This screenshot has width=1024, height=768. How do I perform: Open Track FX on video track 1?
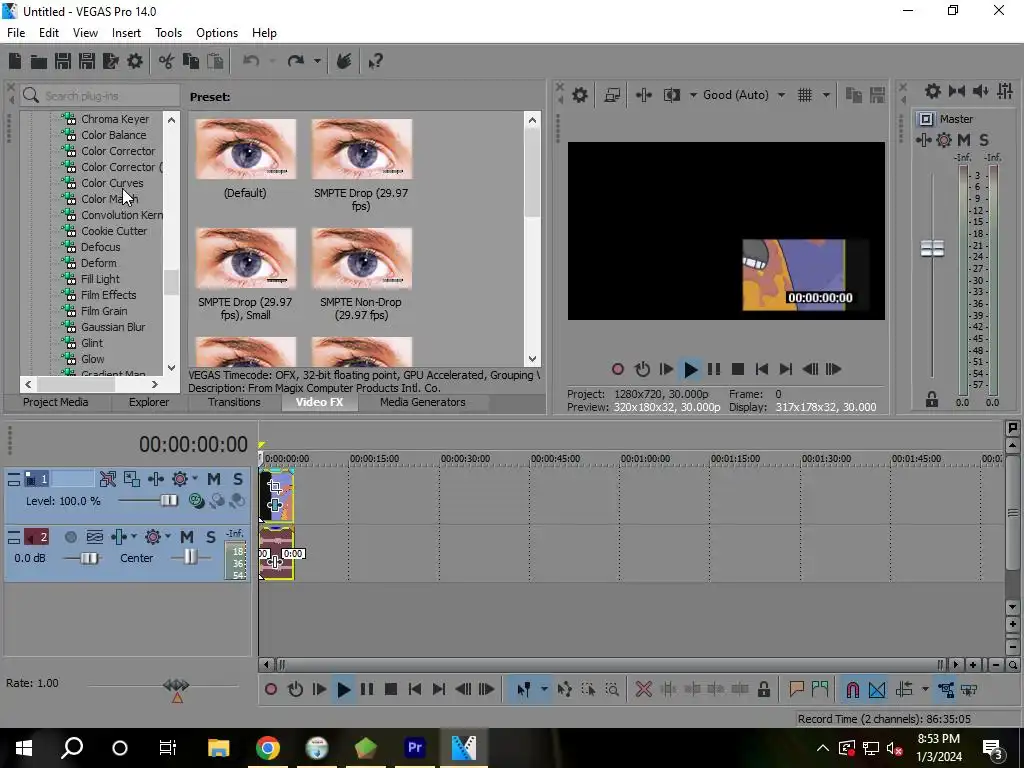tap(155, 479)
